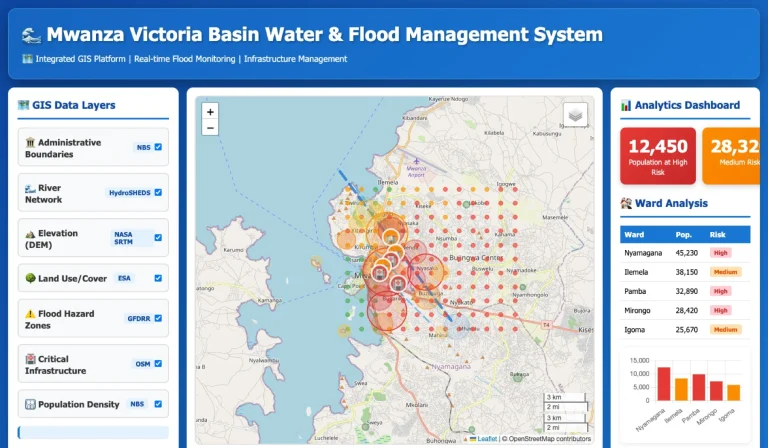Click the Igoma orange bar in chart
Viewport: 768px width, 448px height.
tap(734, 393)
